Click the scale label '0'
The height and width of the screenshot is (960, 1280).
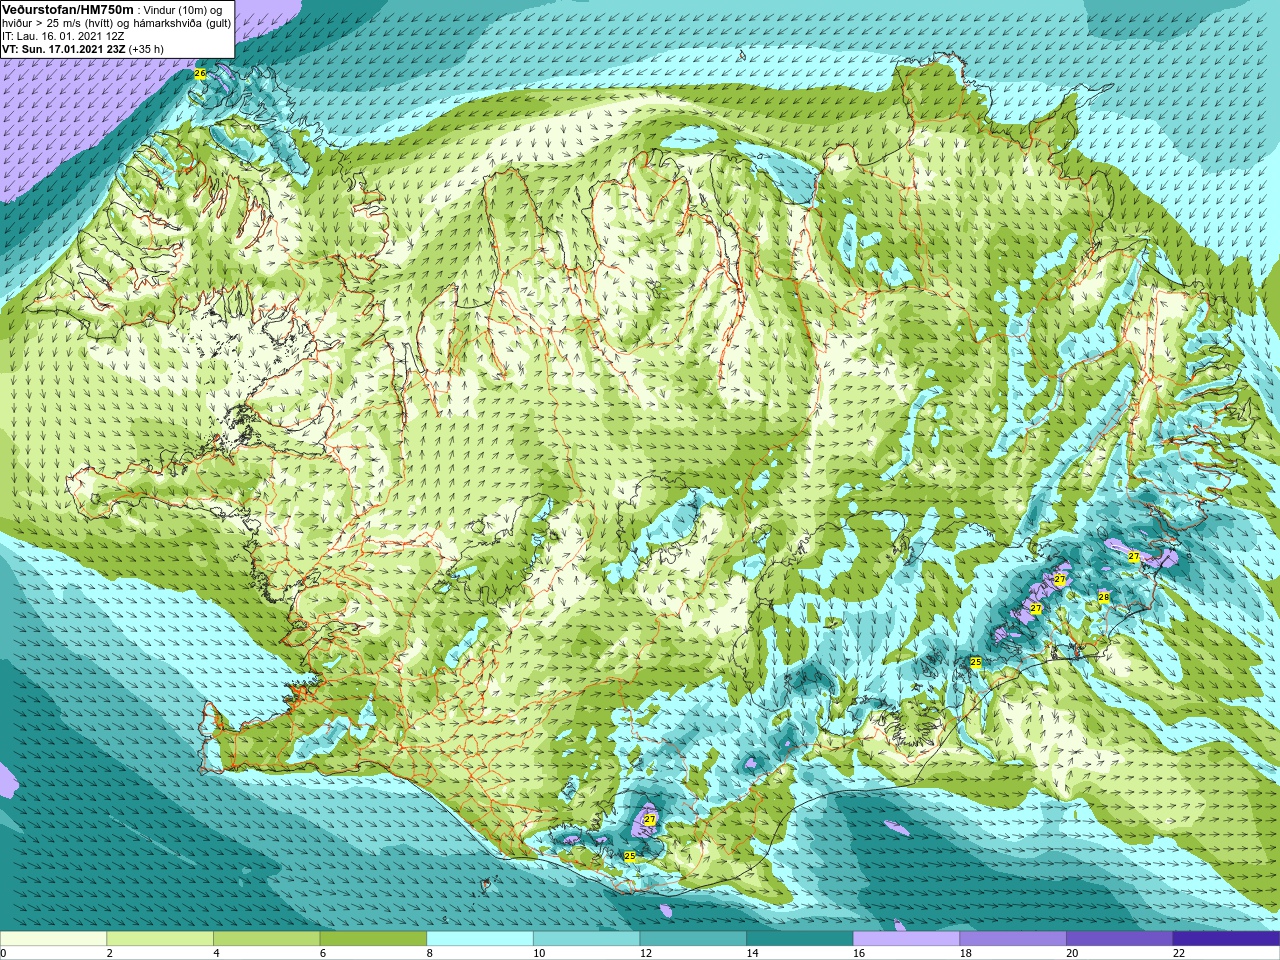point(3,953)
